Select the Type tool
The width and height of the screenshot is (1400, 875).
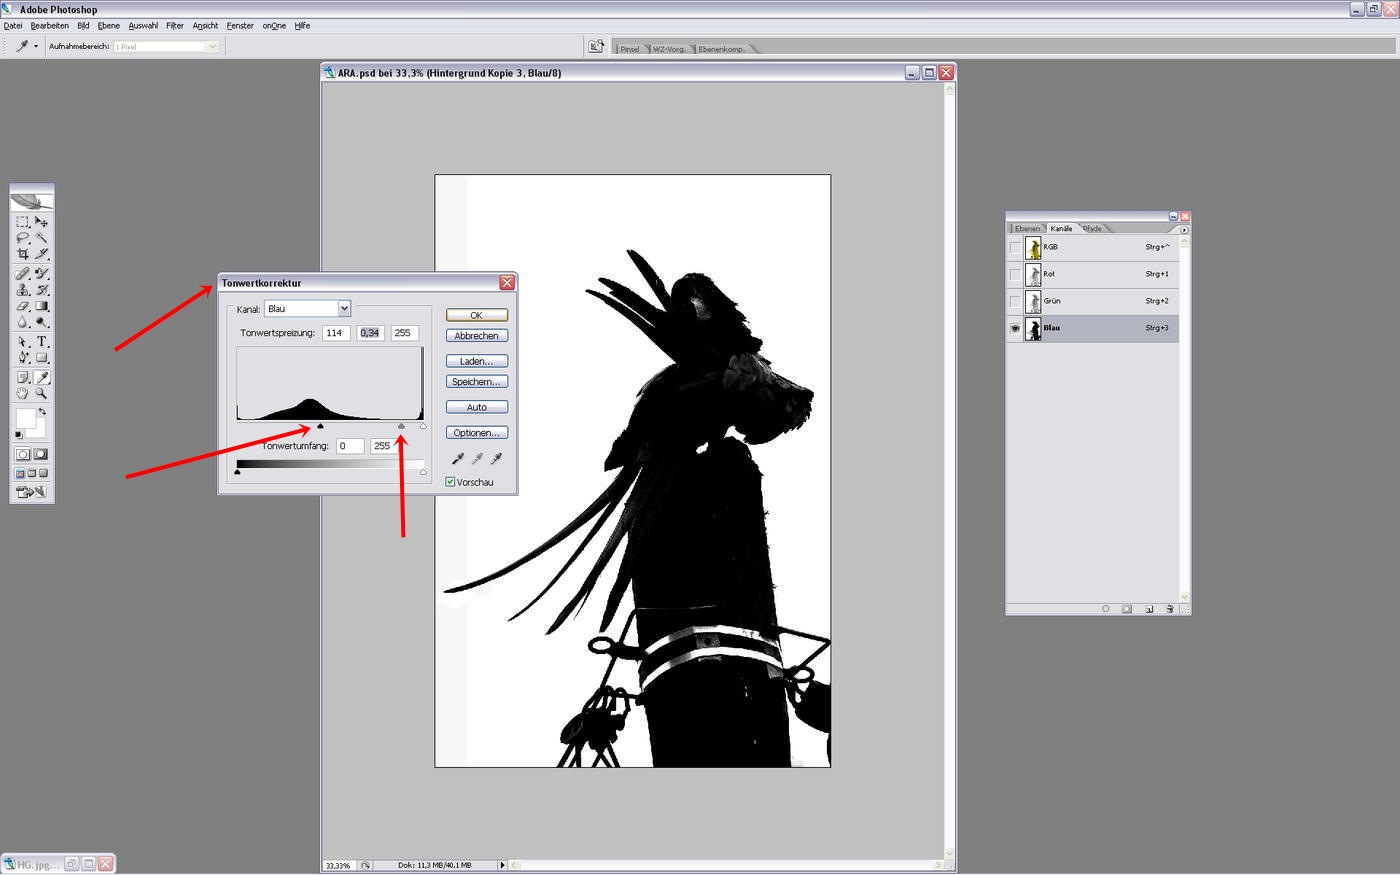click(x=41, y=342)
